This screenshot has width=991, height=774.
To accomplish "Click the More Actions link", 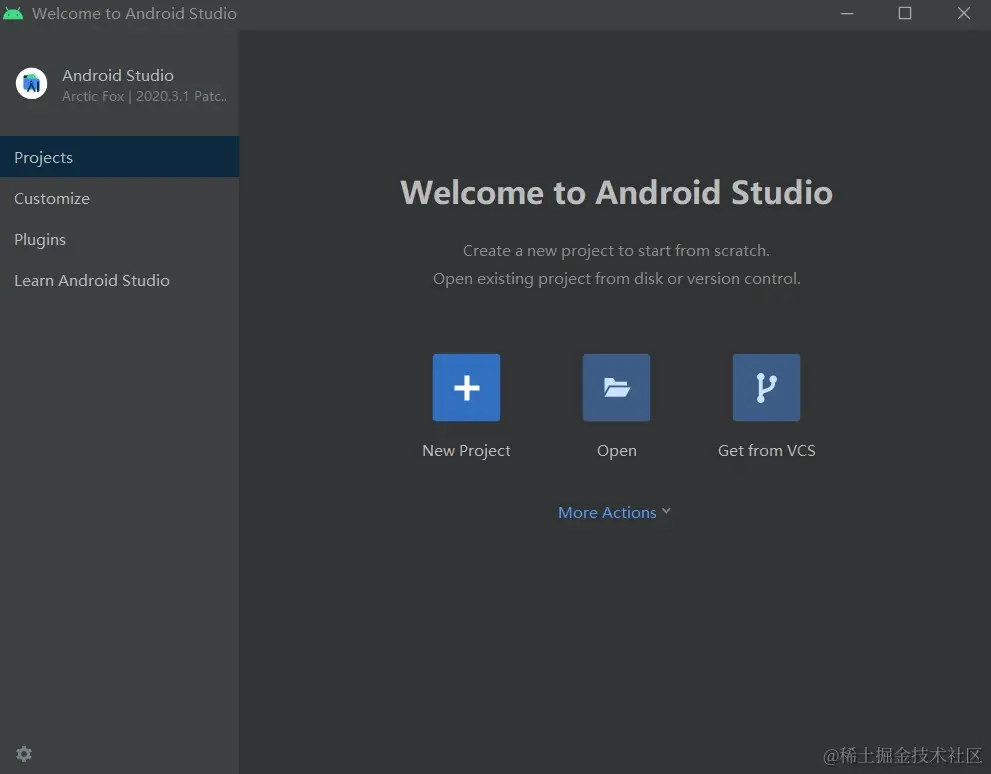I will point(607,512).
